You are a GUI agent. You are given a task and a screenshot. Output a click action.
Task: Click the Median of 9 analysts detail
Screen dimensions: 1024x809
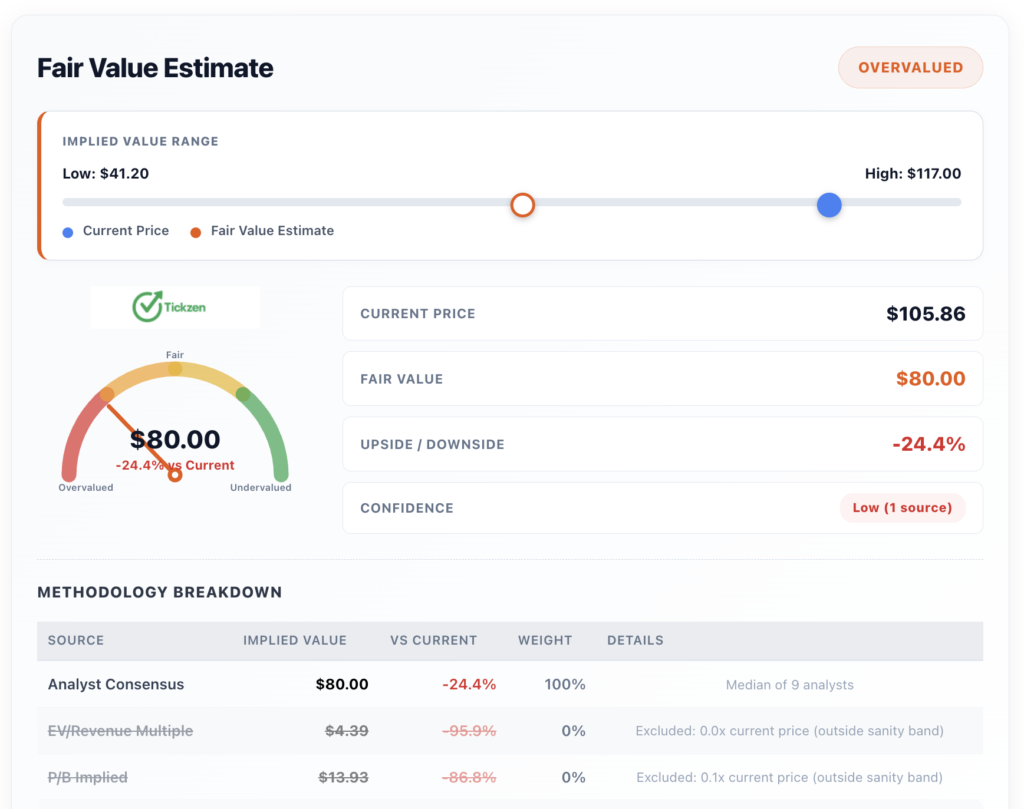pos(790,685)
